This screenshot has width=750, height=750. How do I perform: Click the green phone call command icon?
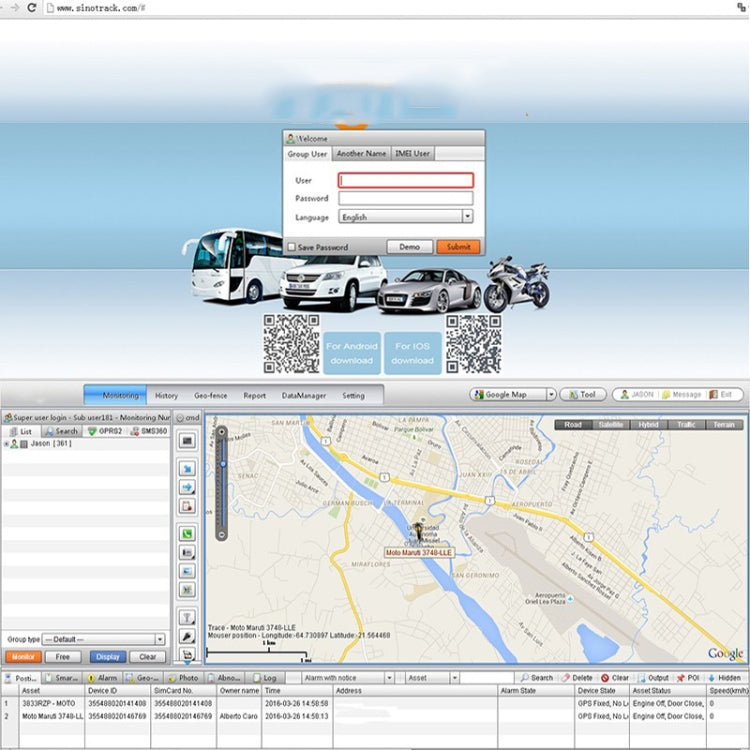pos(187,534)
